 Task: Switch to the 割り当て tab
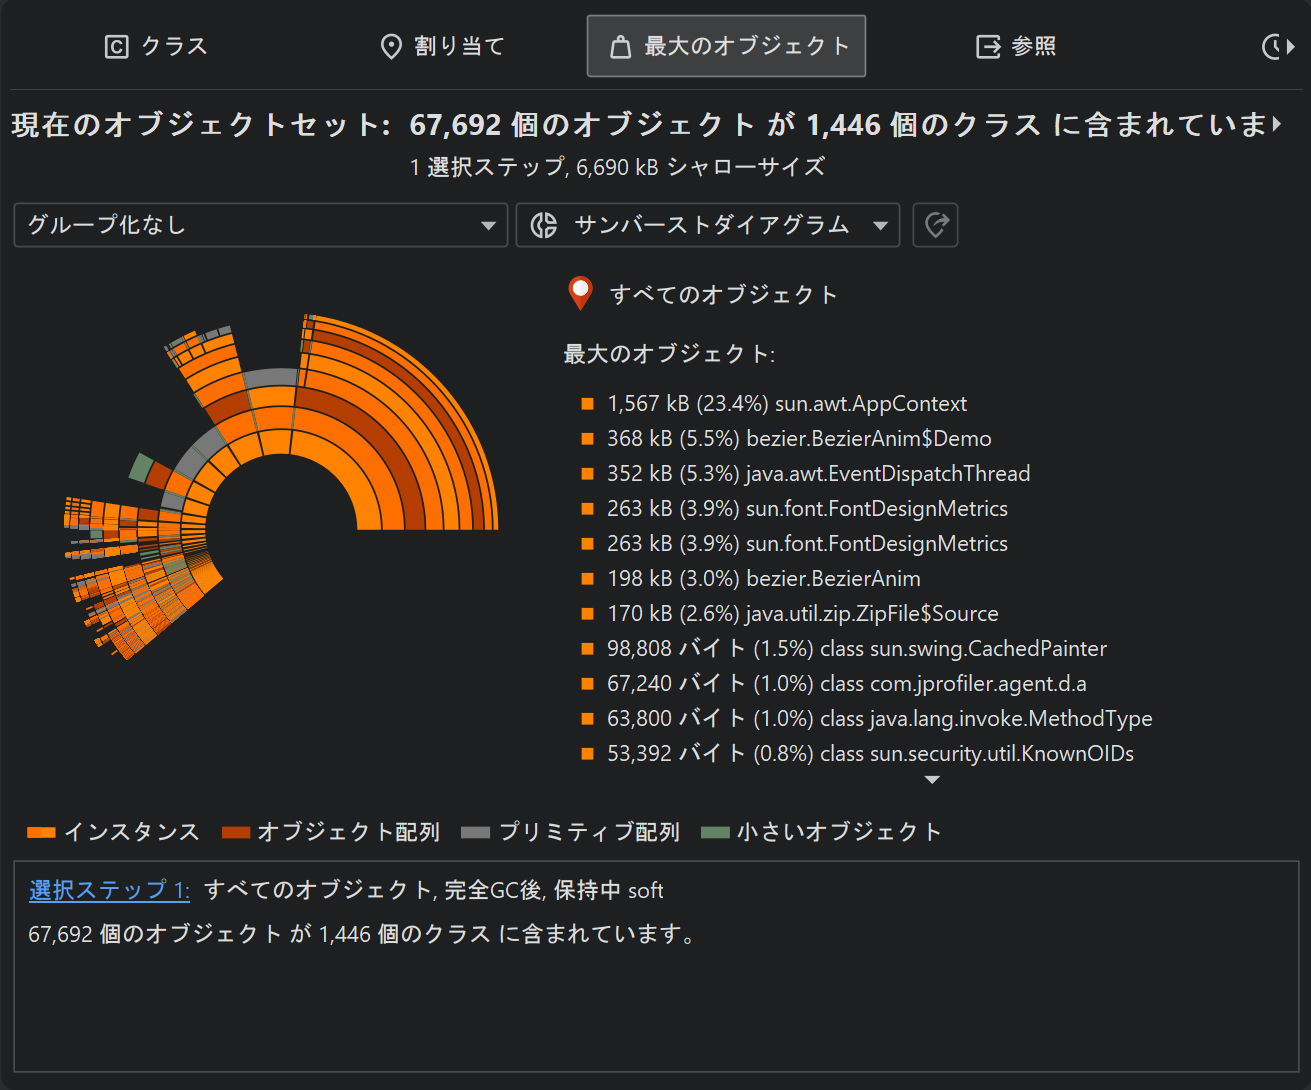tap(442, 46)
